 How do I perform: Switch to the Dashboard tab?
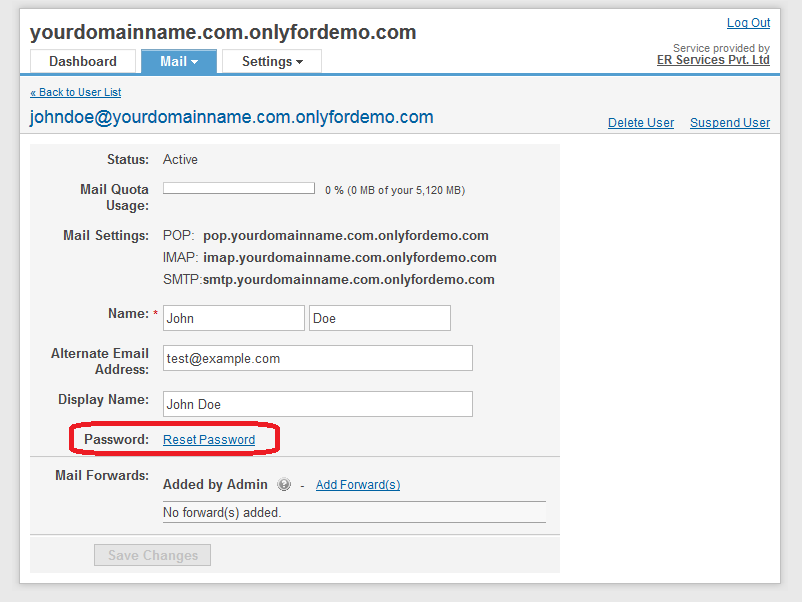[83, 61]
